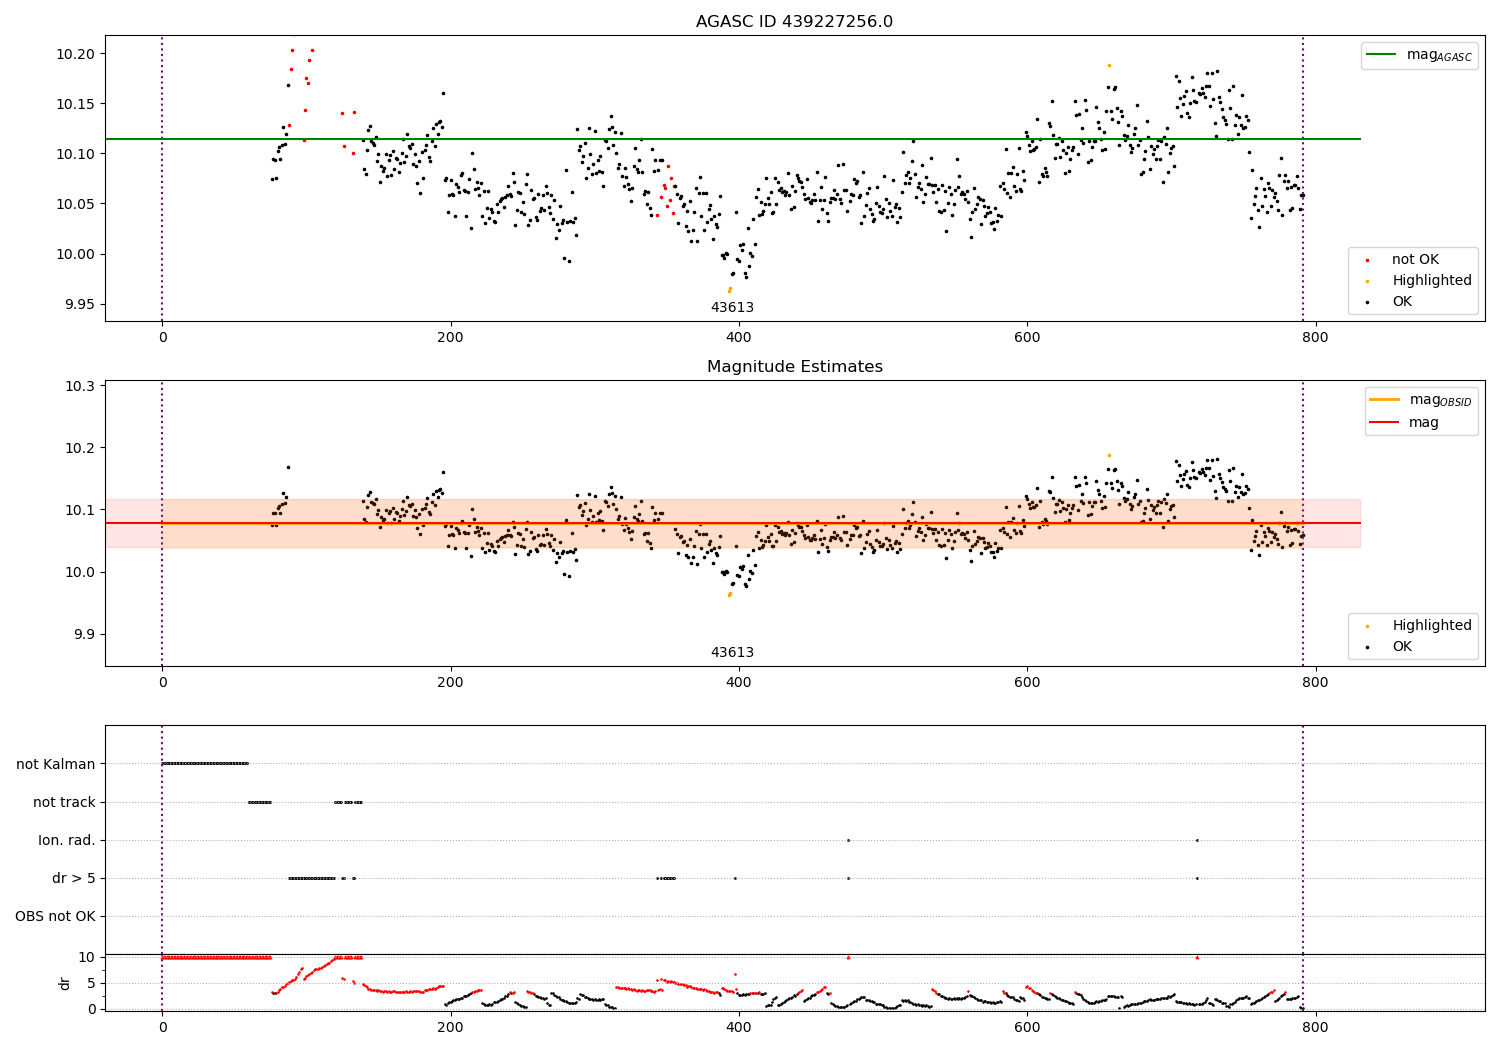Click x-axis tick '600' under top plot
1500x1050 pixels.
[1027, 337]
